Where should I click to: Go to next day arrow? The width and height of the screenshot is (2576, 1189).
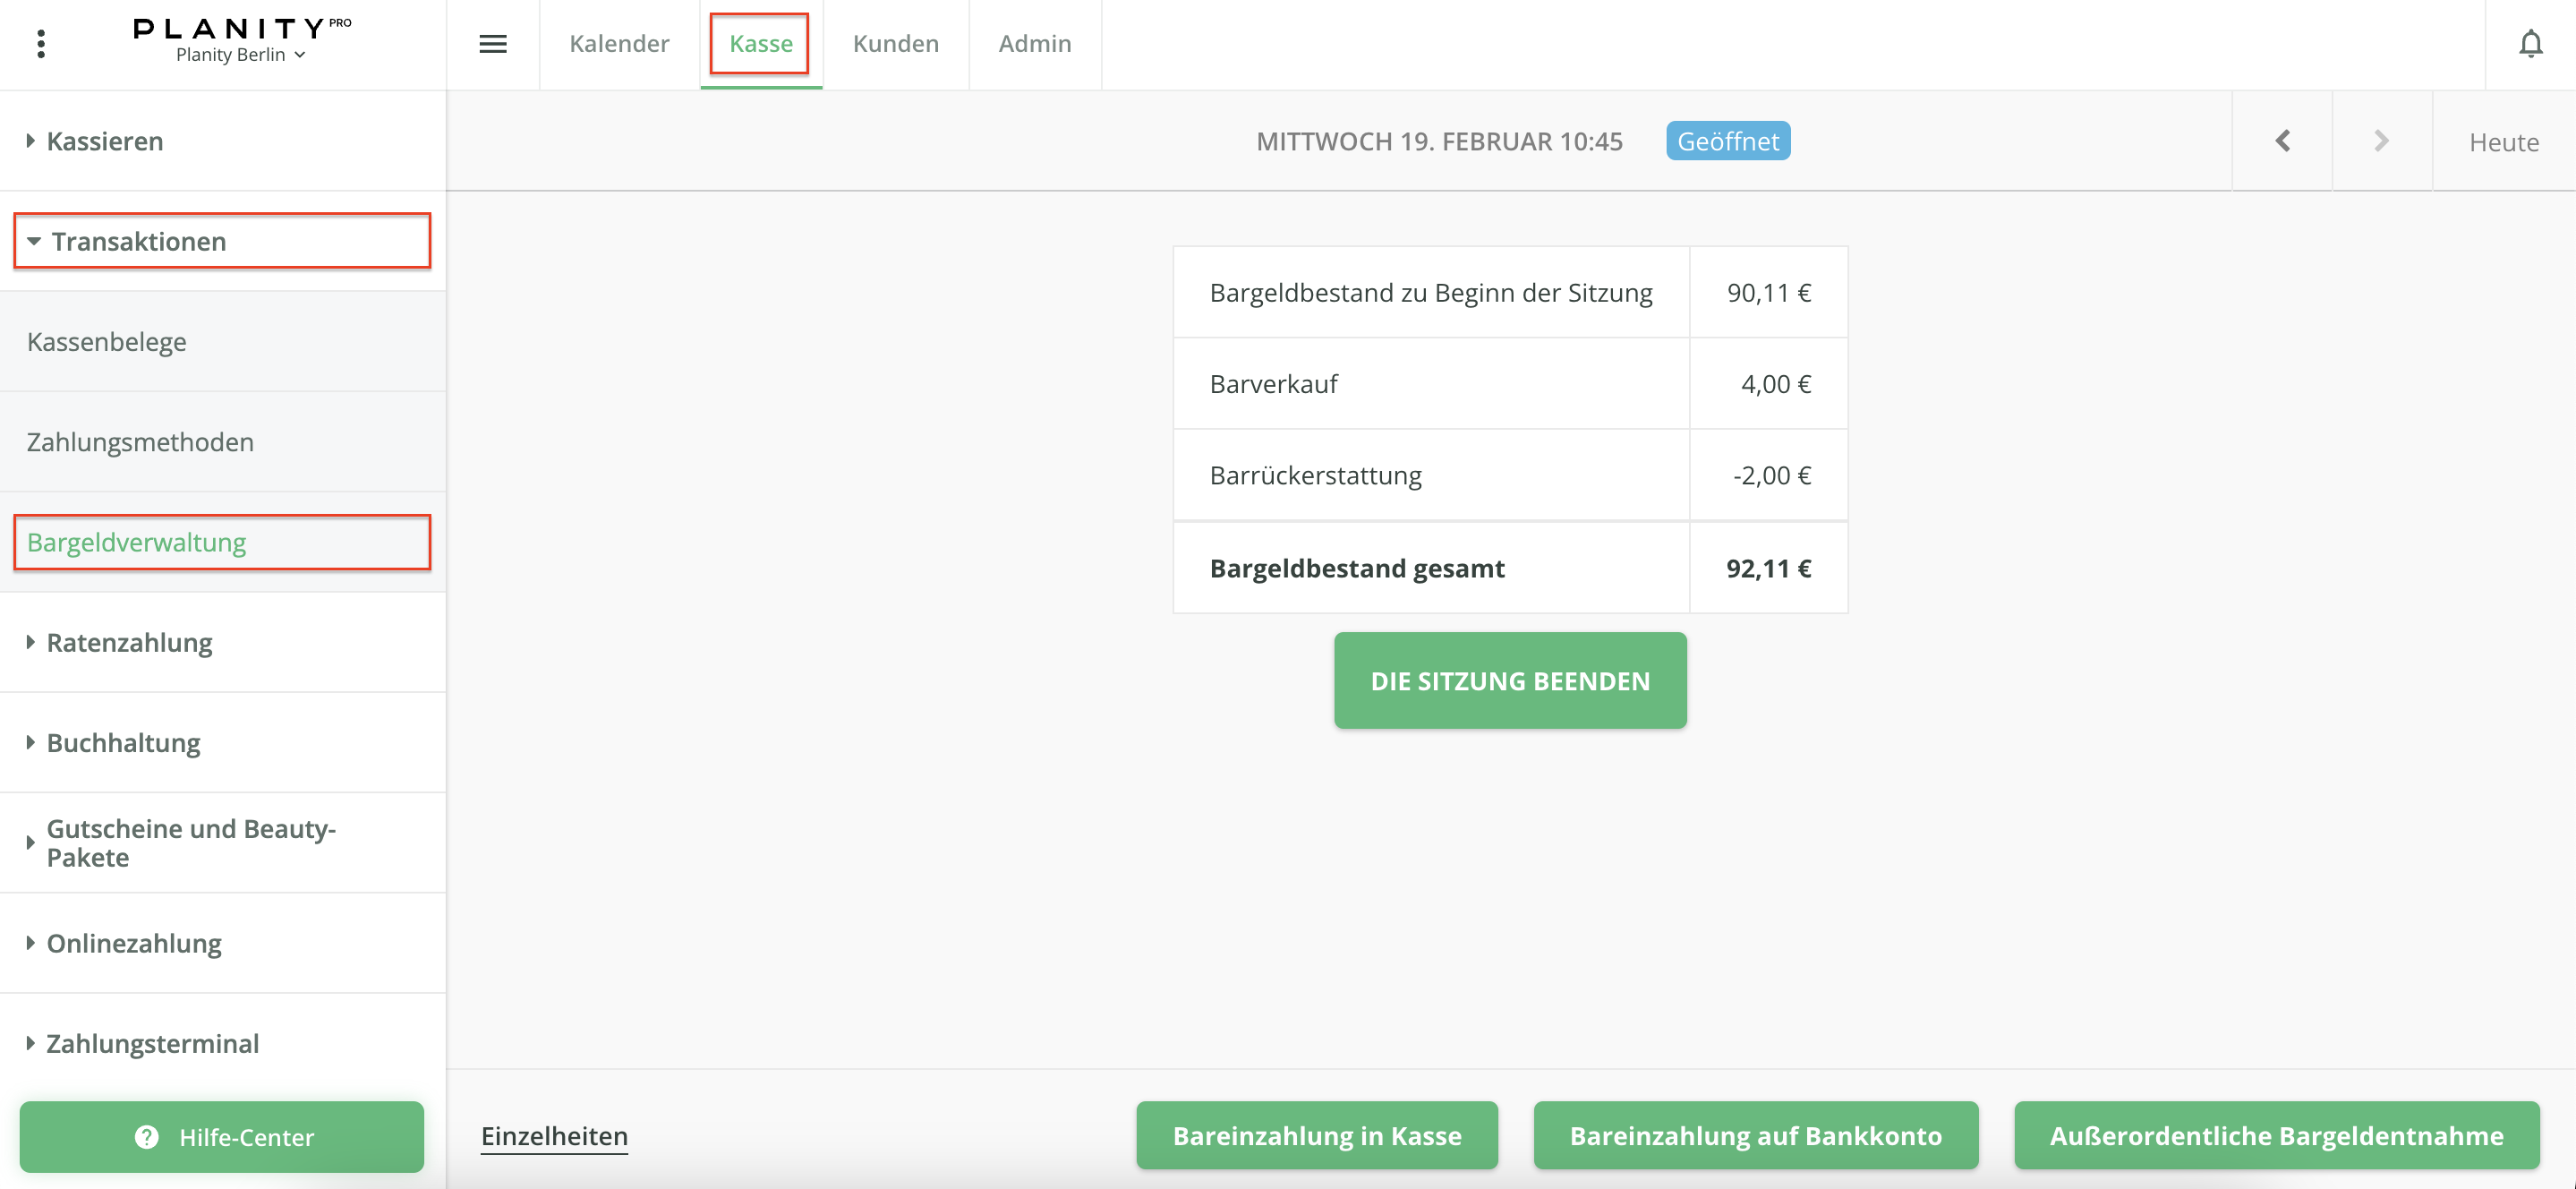(x=2381, y=141)
